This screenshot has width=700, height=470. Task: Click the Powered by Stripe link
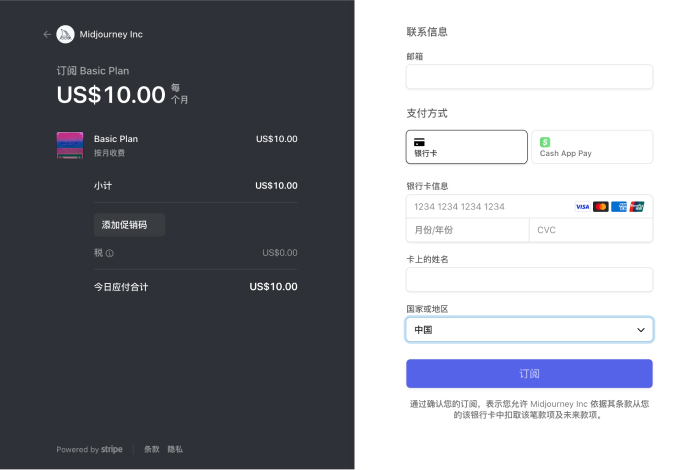[89, 449]
